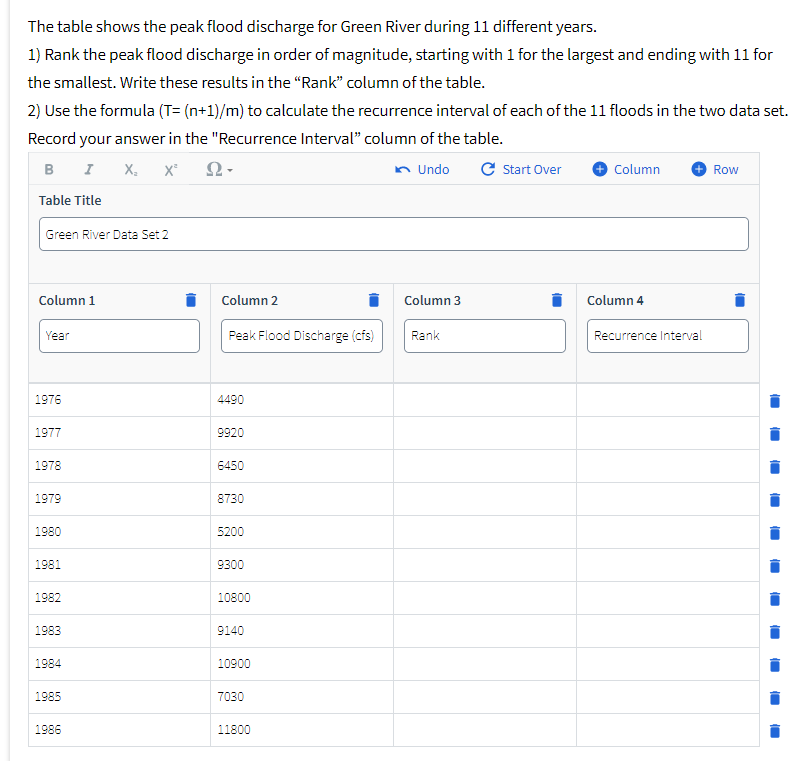The image size is (797, 761).
Task: Select the cell containing 10900
Action: click(x=302, y=664)
